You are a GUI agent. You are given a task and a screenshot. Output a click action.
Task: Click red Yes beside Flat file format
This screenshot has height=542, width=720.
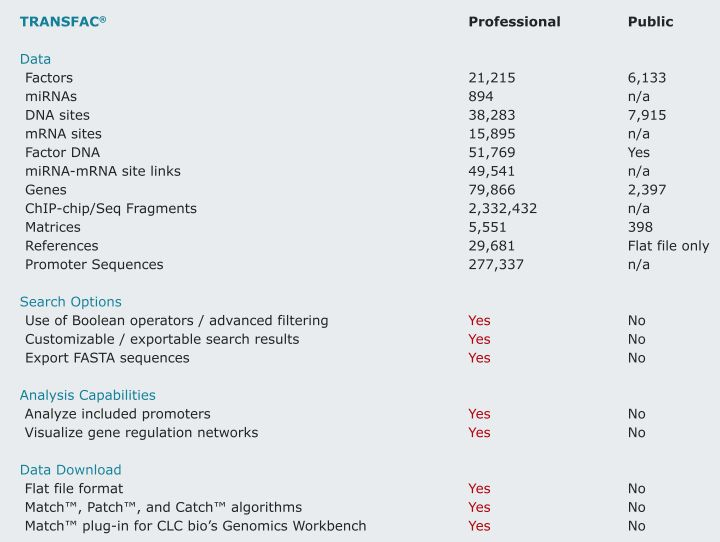(479, 489)
